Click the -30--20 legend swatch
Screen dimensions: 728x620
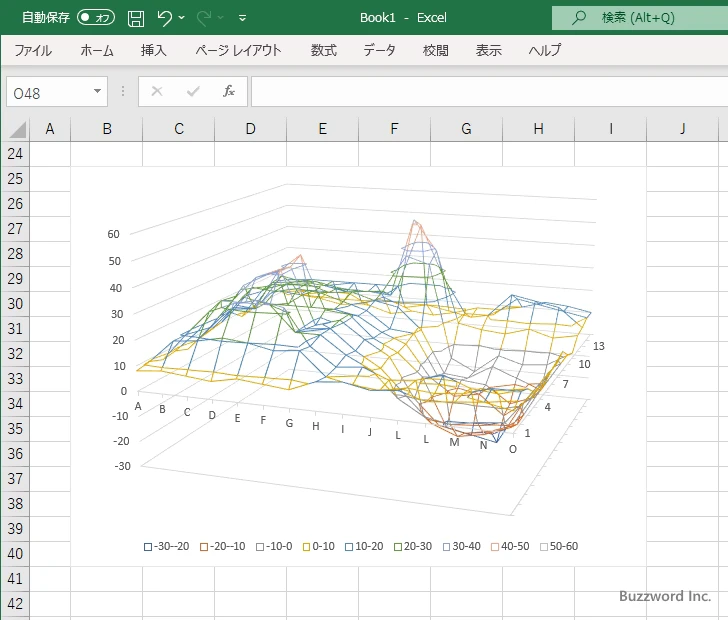(148, 547)
